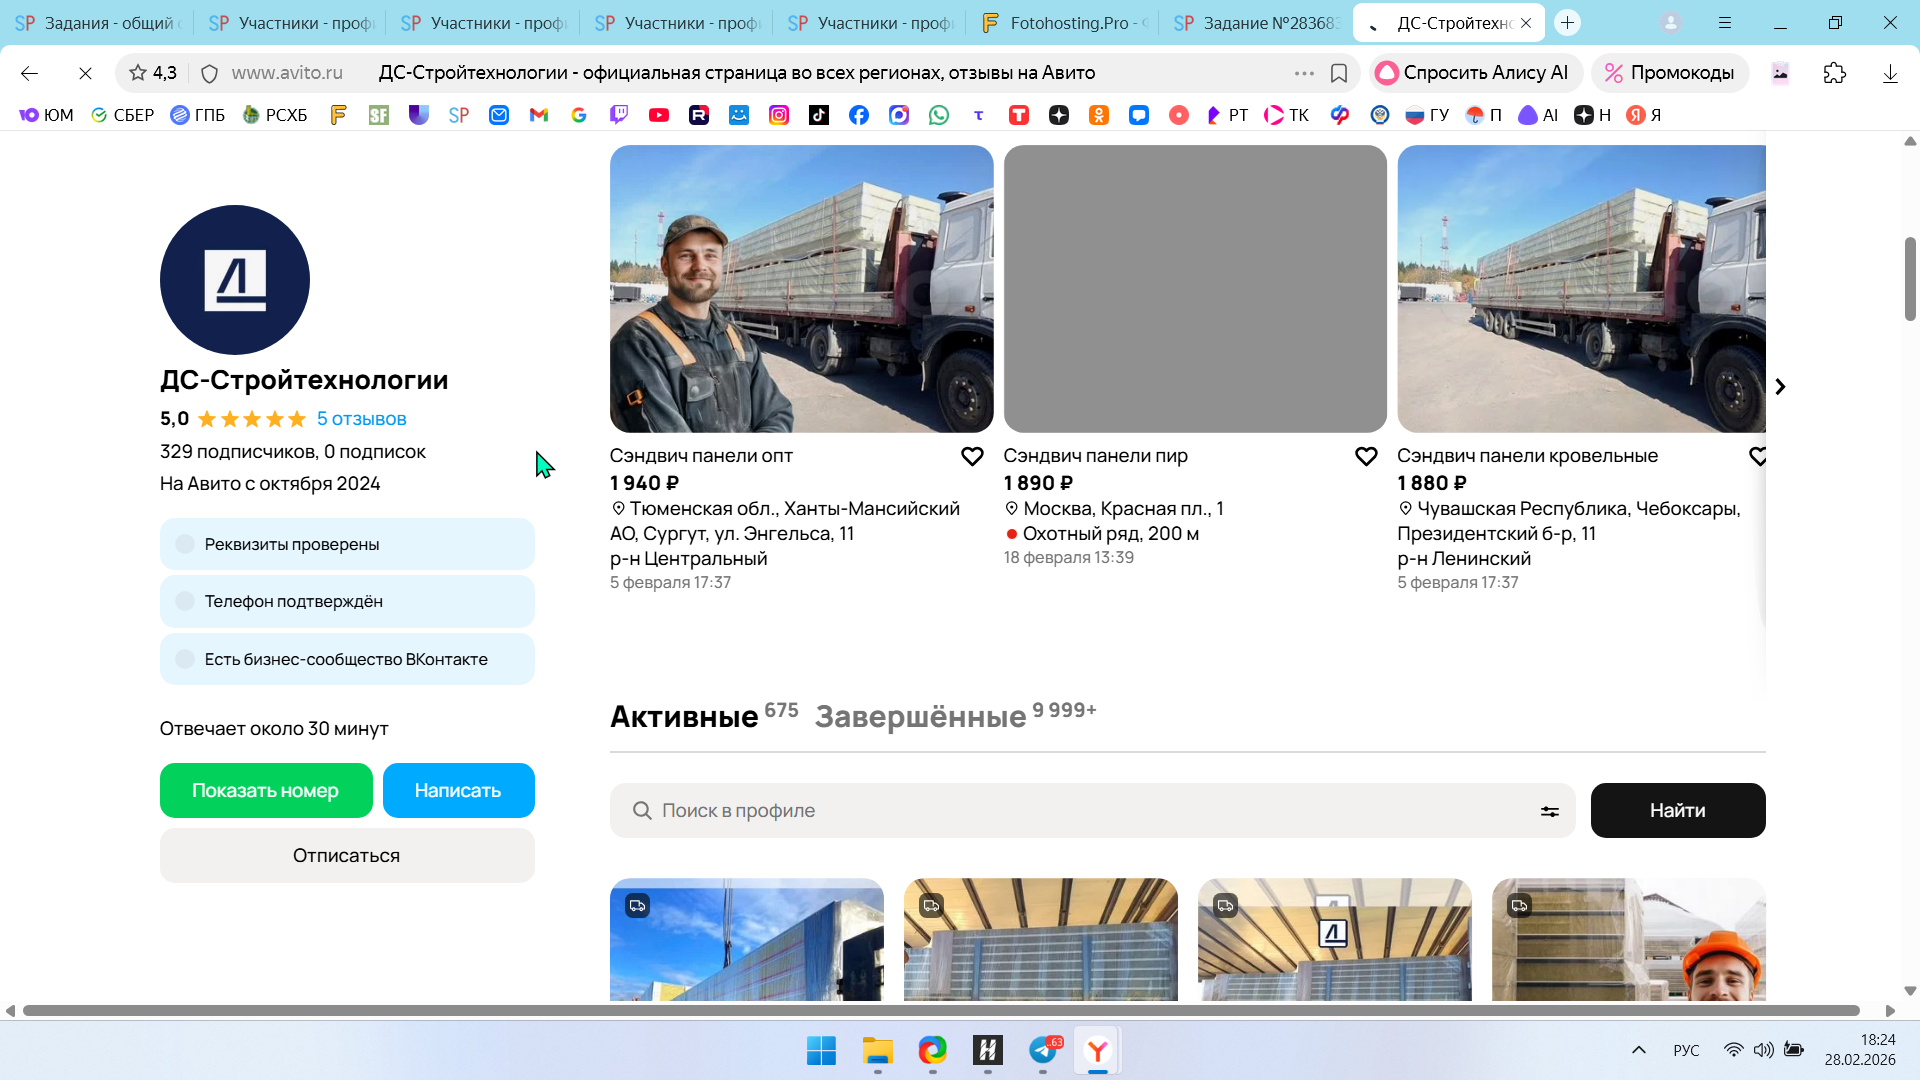Open the 5 отзывов reviews link
Screen dimensions: 1920x1080
(x=361, y=419)
